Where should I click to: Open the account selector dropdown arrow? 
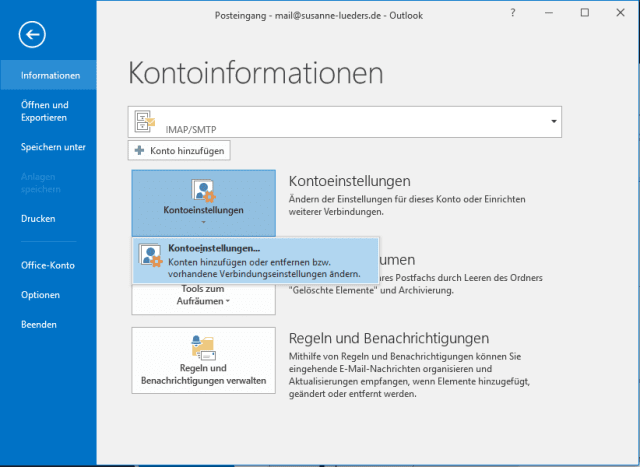tap(554, 121)
